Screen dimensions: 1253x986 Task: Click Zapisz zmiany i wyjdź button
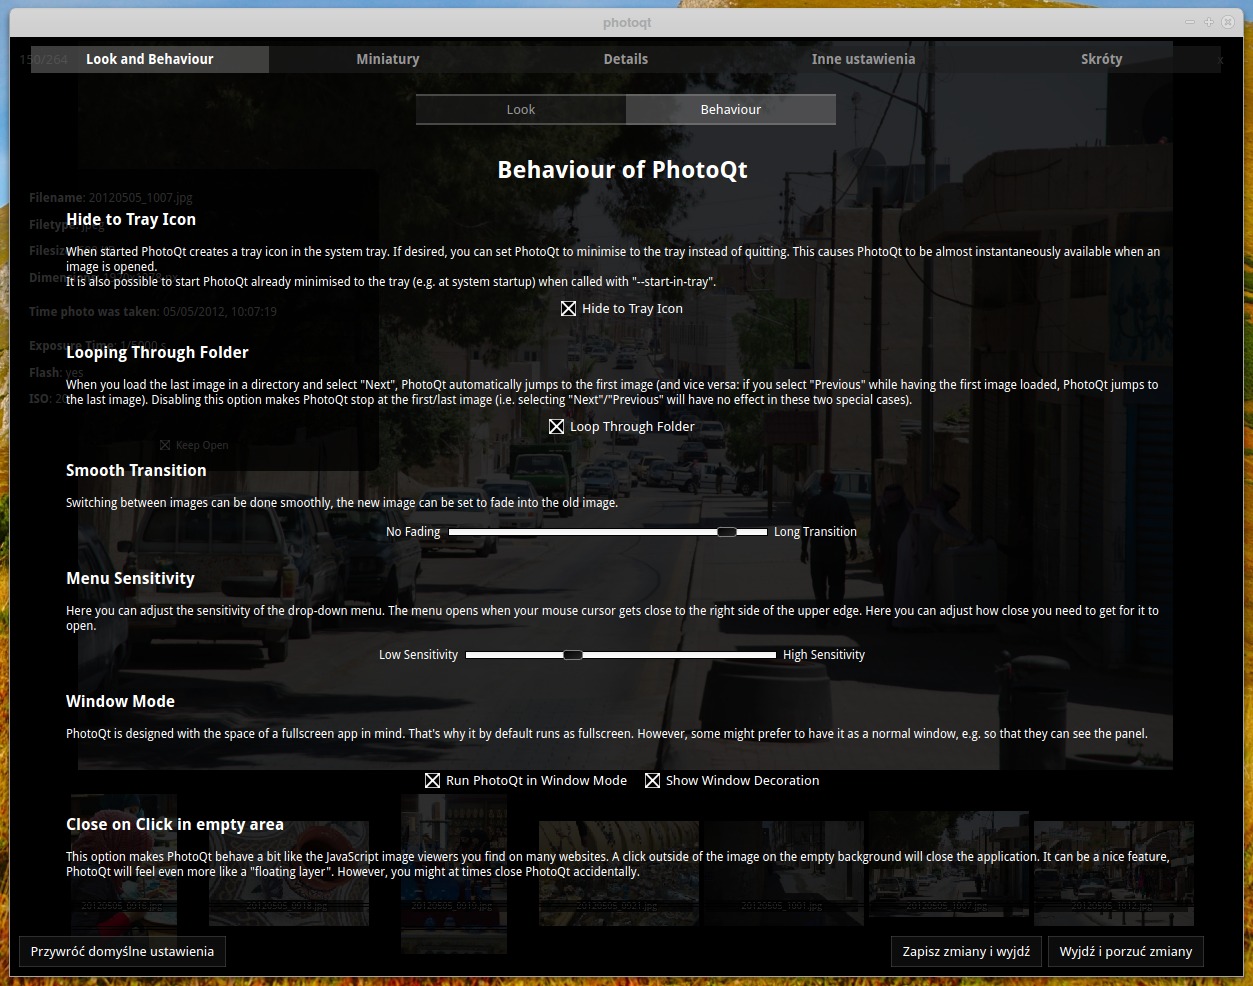coord(966,952)
